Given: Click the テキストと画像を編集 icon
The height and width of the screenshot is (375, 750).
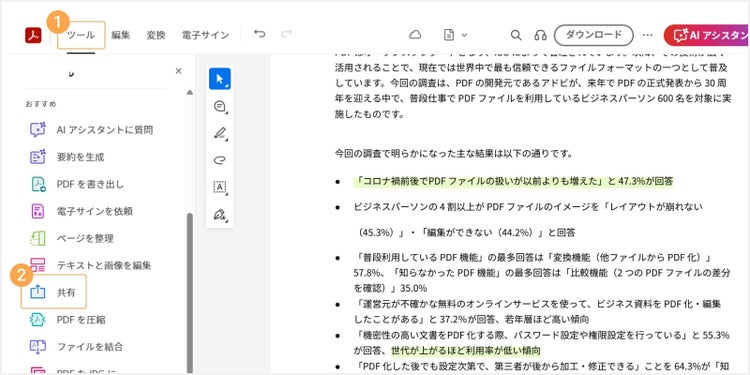Looking at the screenshot, I should (38, 265).
